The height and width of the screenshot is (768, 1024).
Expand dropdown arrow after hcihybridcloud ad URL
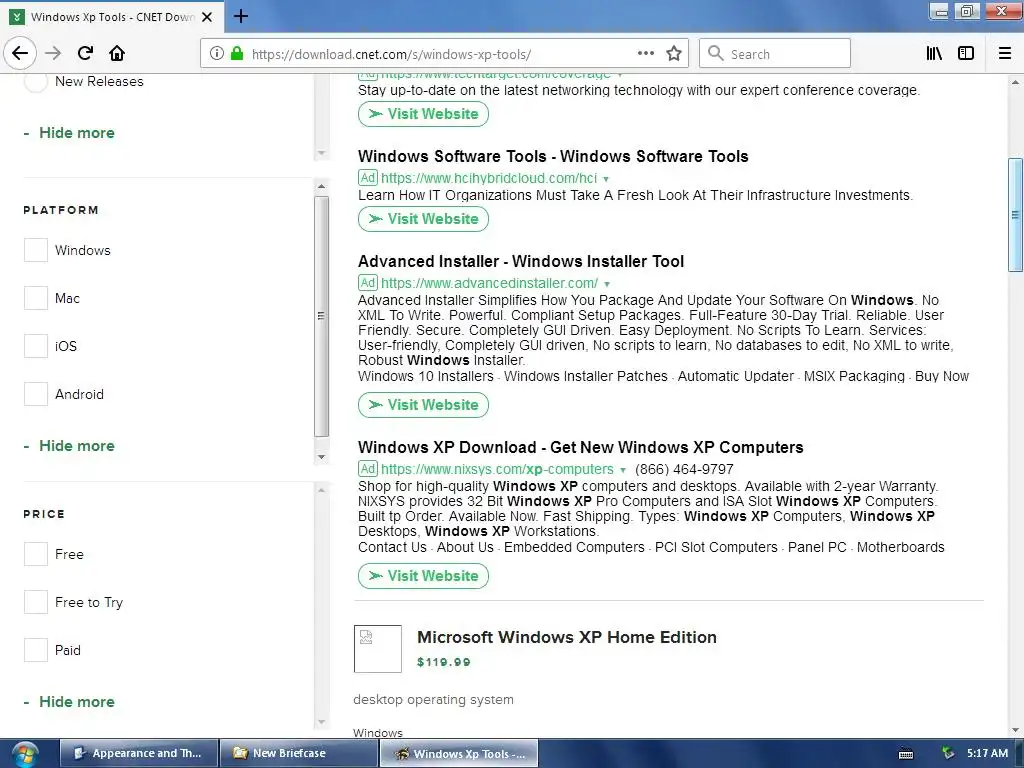tap(606, 179)
